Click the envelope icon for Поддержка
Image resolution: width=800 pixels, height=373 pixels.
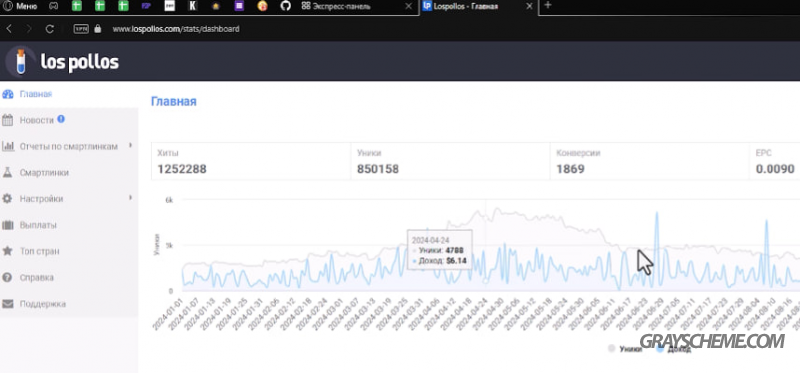(x=8, y=304)
